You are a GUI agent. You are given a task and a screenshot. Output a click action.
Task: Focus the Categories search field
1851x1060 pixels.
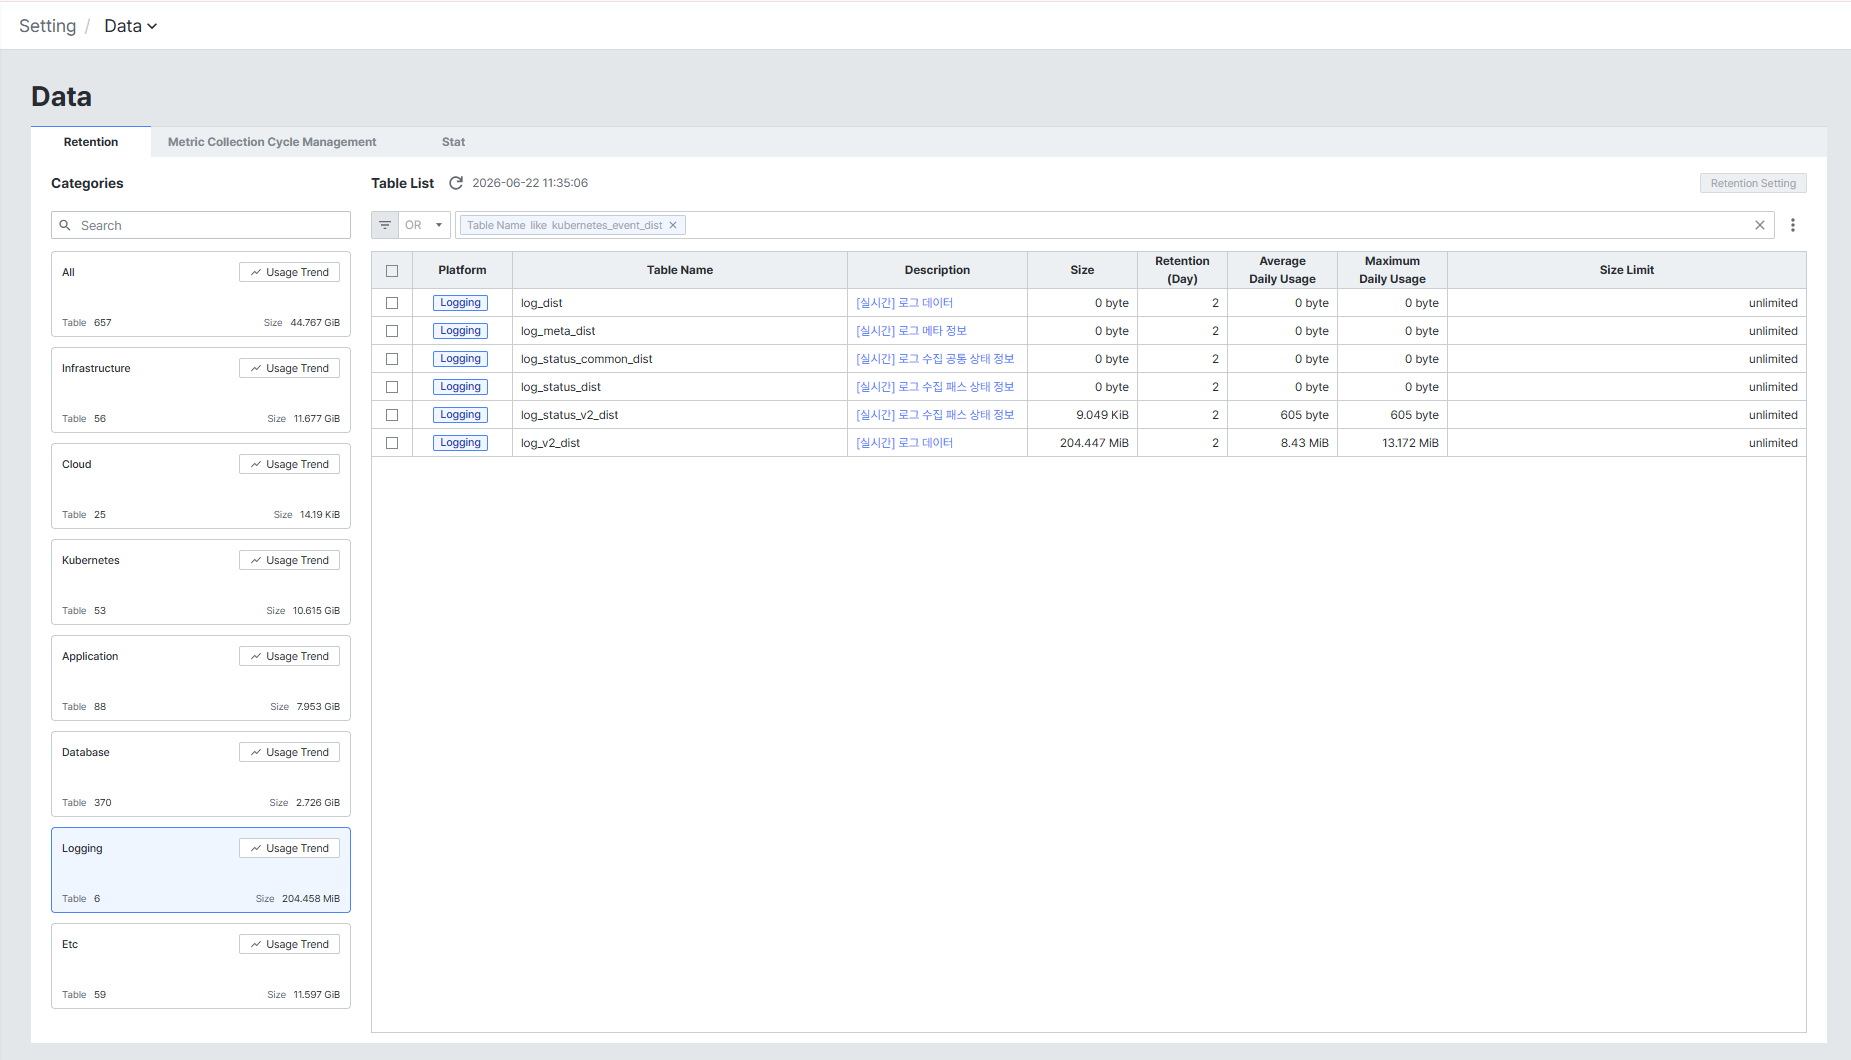pyautogui.click(x=201, y=225)
